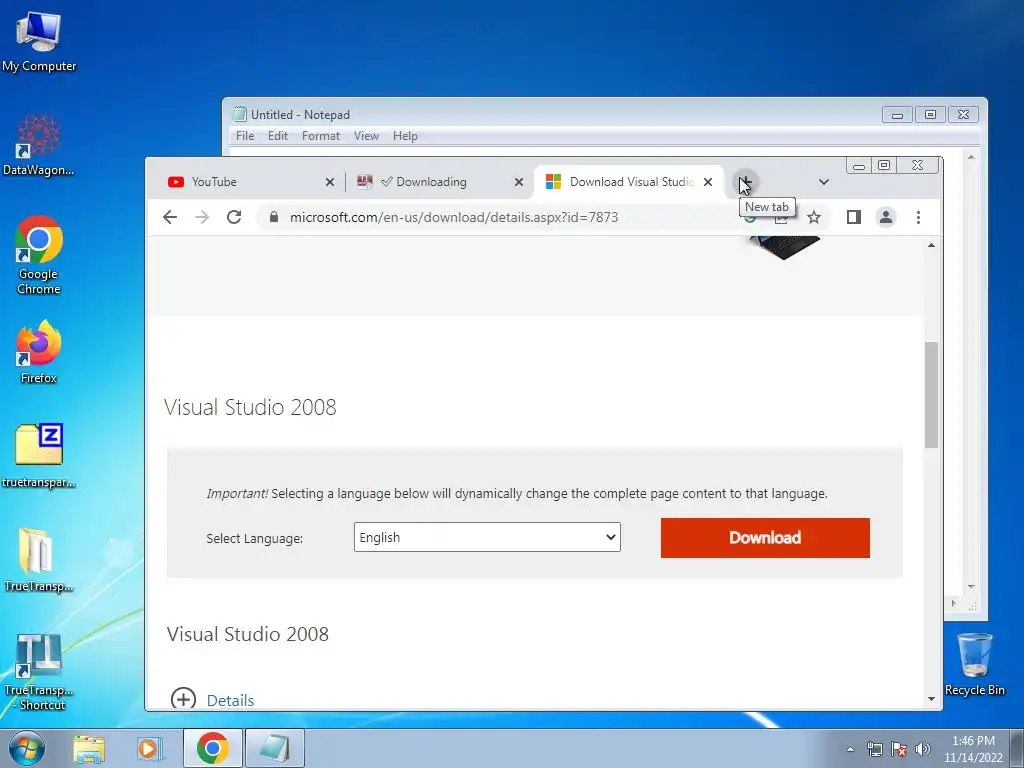
Task: Open Notepad File menu
Action: click(245, 136)
